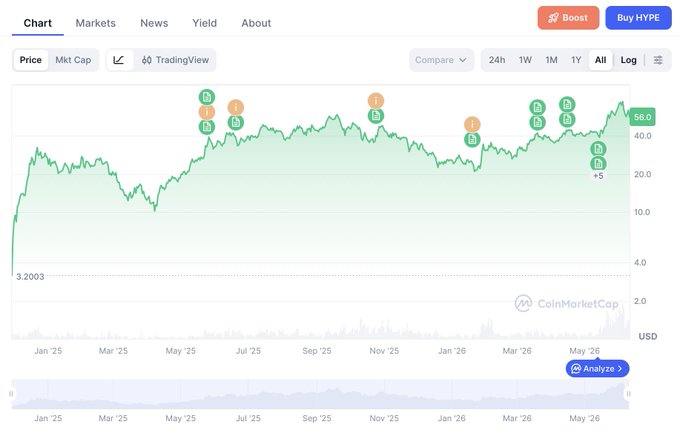Select the Price view toggle
680x436 pixels.
(x=31, y=60)
